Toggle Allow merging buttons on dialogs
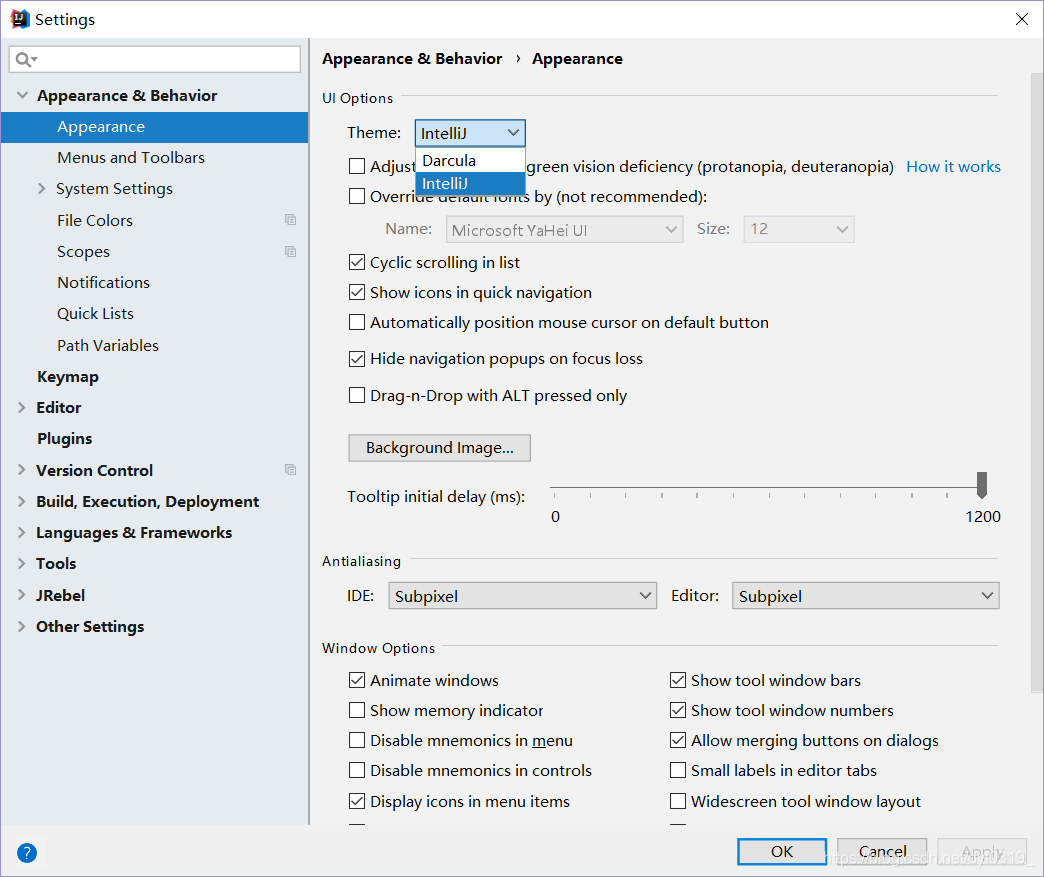The width and height of the screenshot is (1044, 877). coord(678,740)
